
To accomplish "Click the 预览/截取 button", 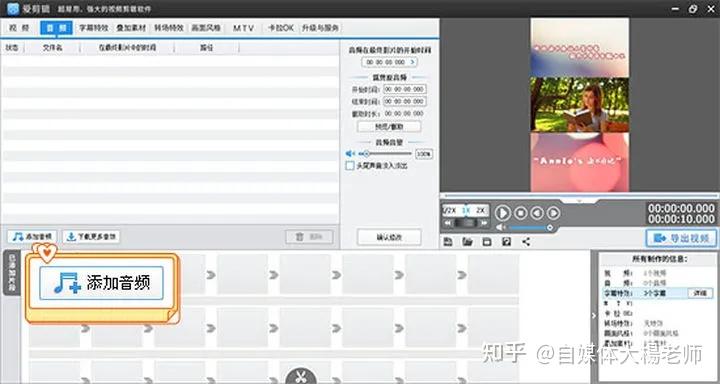I will coord(389,126).
